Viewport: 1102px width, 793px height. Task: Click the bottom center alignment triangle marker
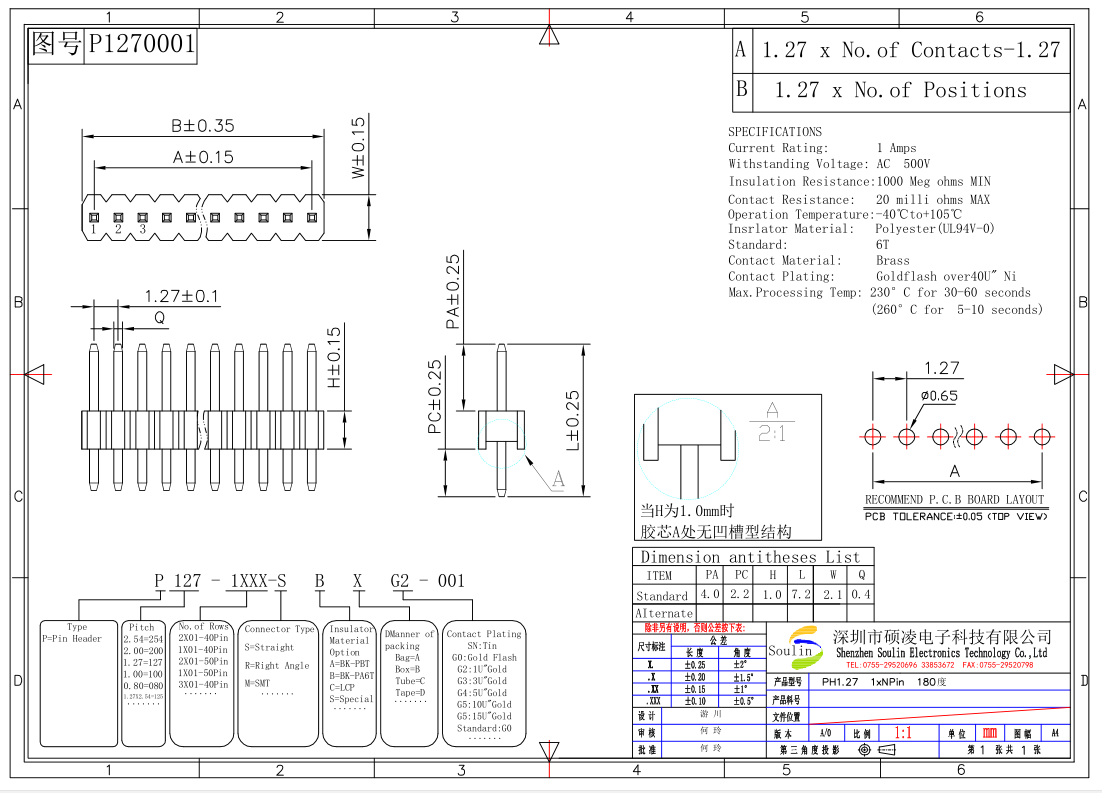point(548,750)
